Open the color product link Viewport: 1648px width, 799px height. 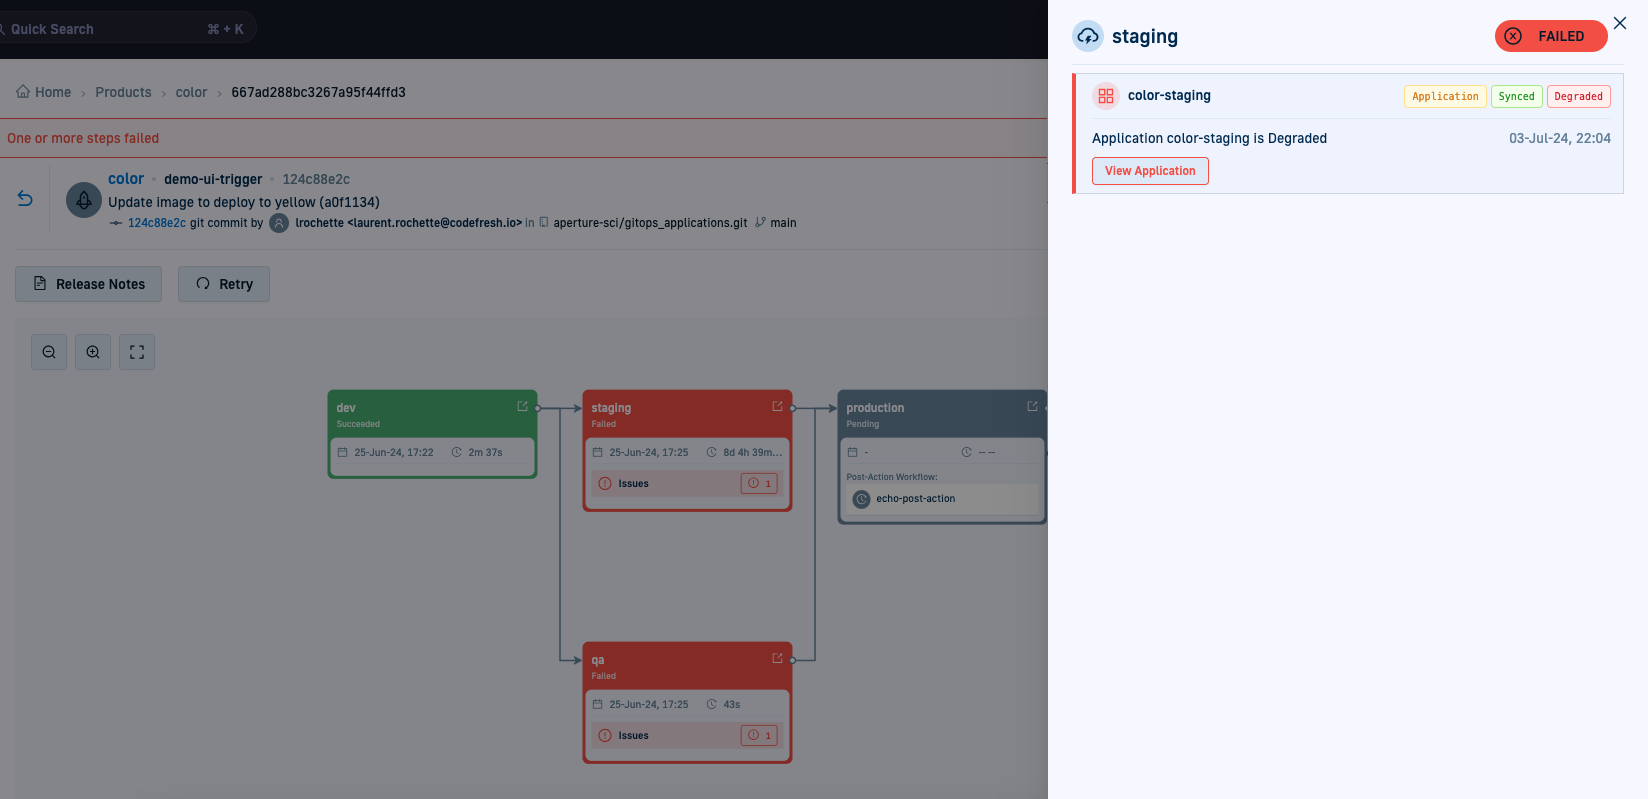point(126,179)
